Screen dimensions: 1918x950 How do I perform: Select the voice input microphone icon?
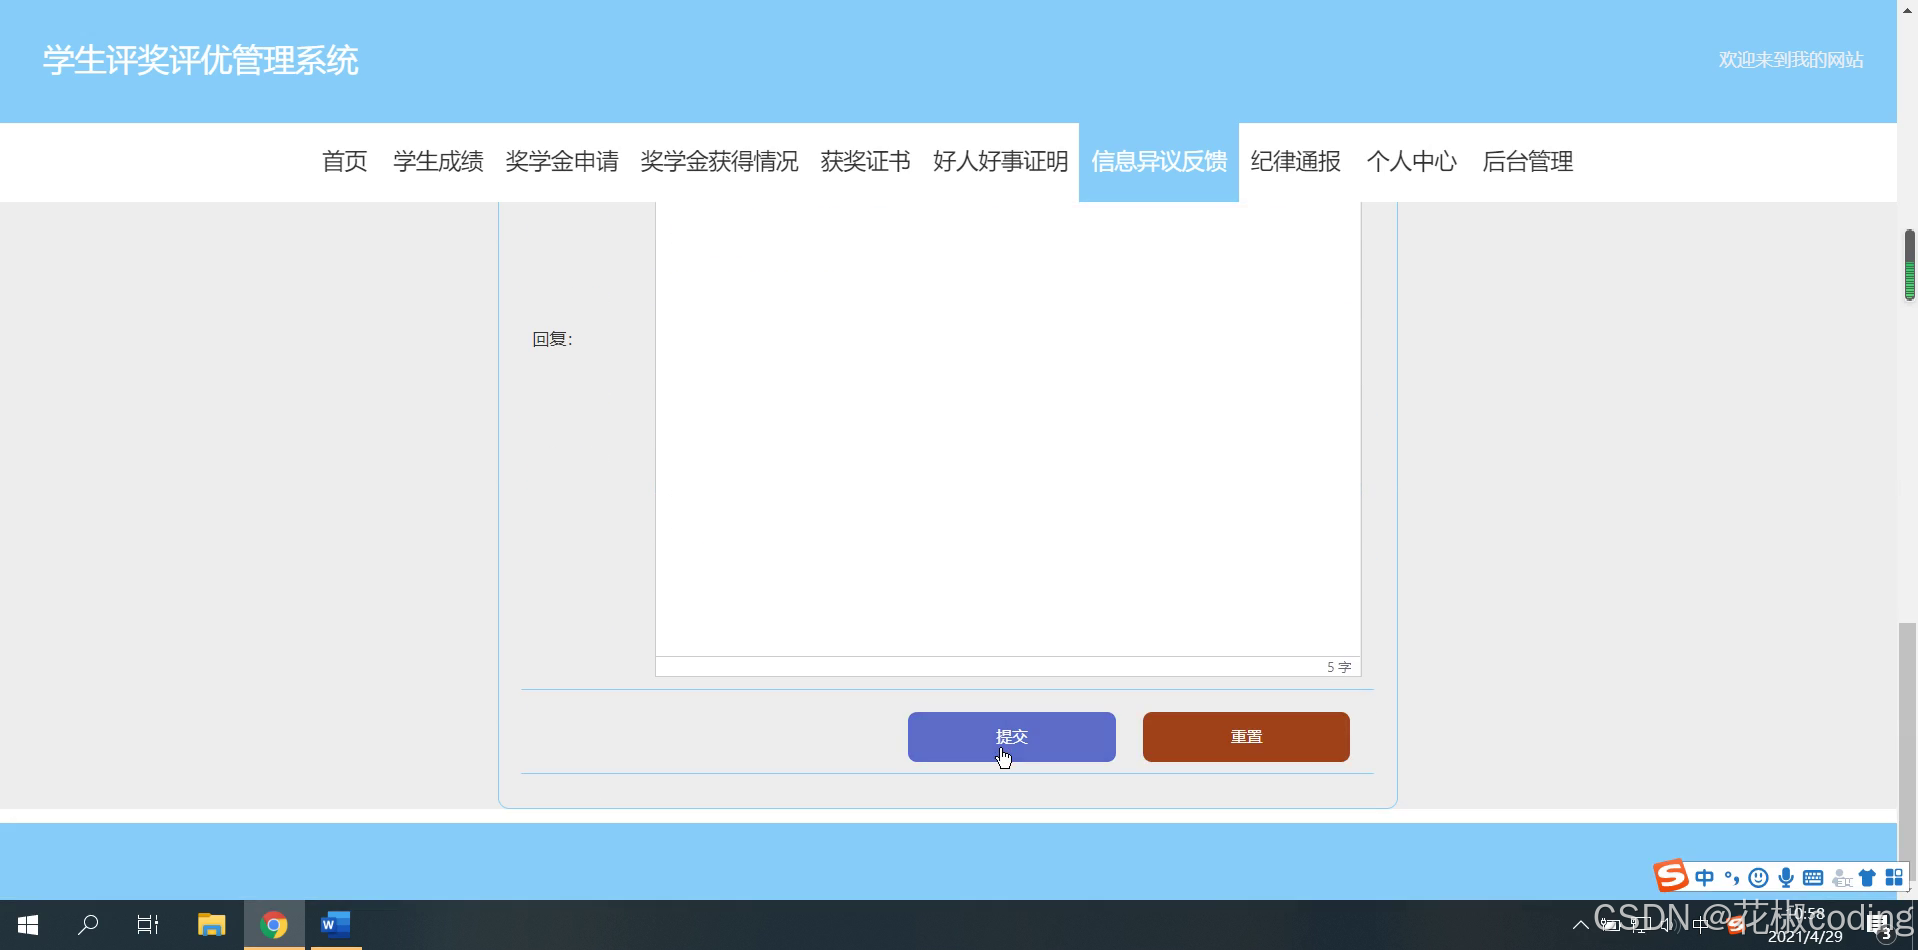pos(1786,876)
